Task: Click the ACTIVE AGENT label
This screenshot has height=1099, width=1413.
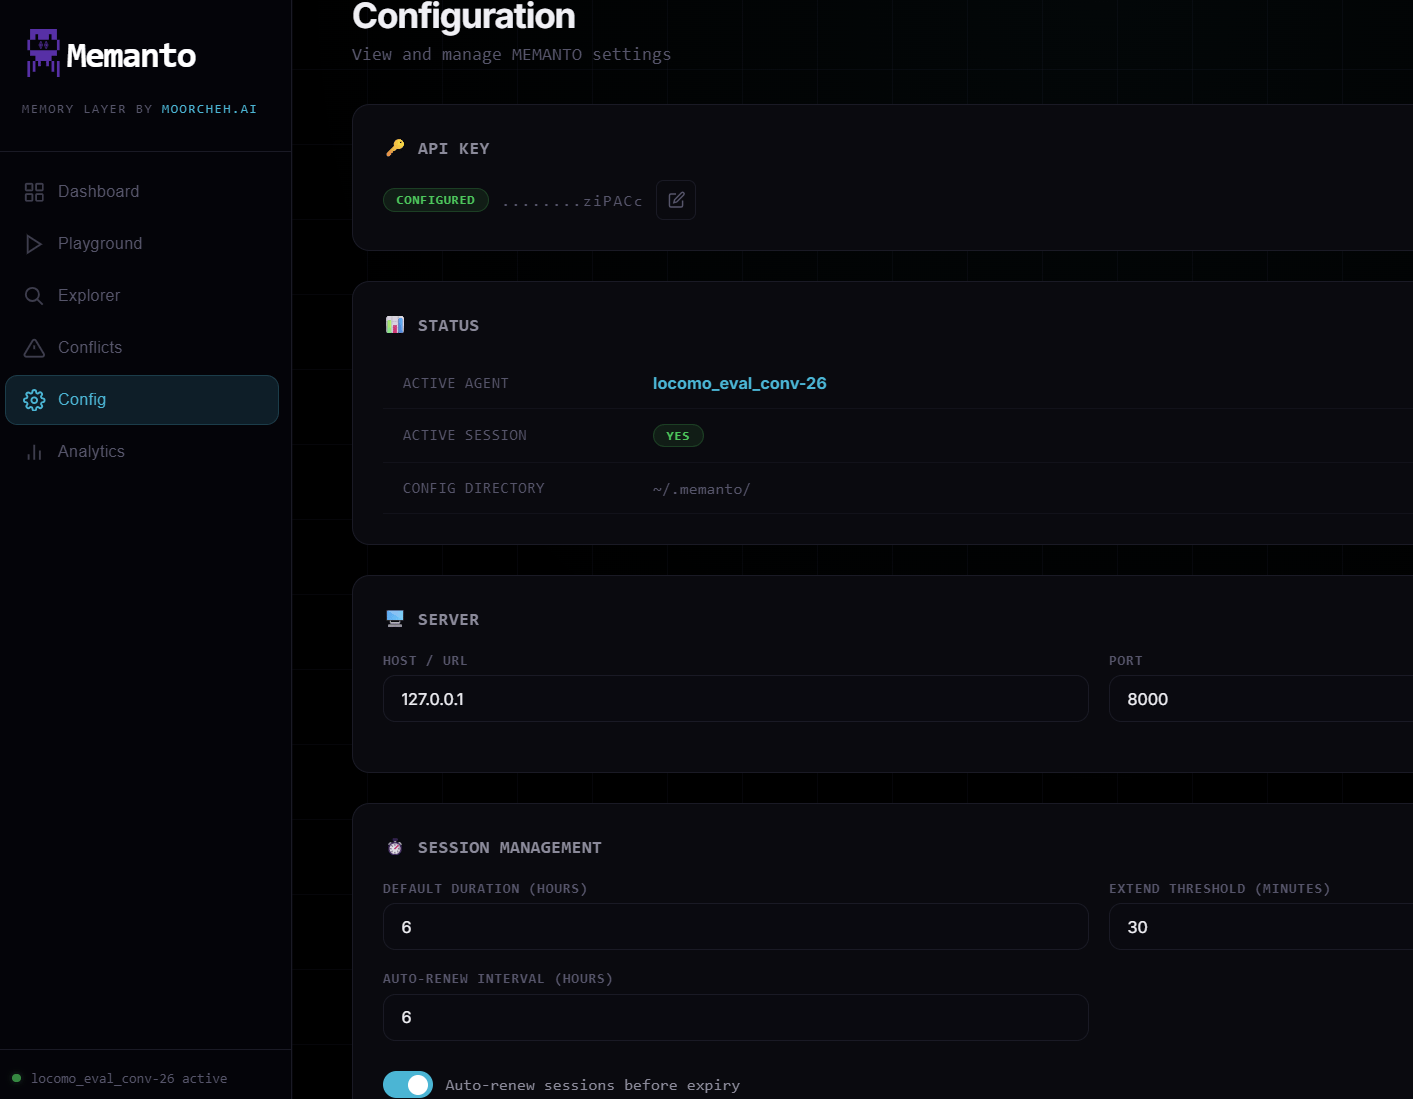Action: coord(455,383)
